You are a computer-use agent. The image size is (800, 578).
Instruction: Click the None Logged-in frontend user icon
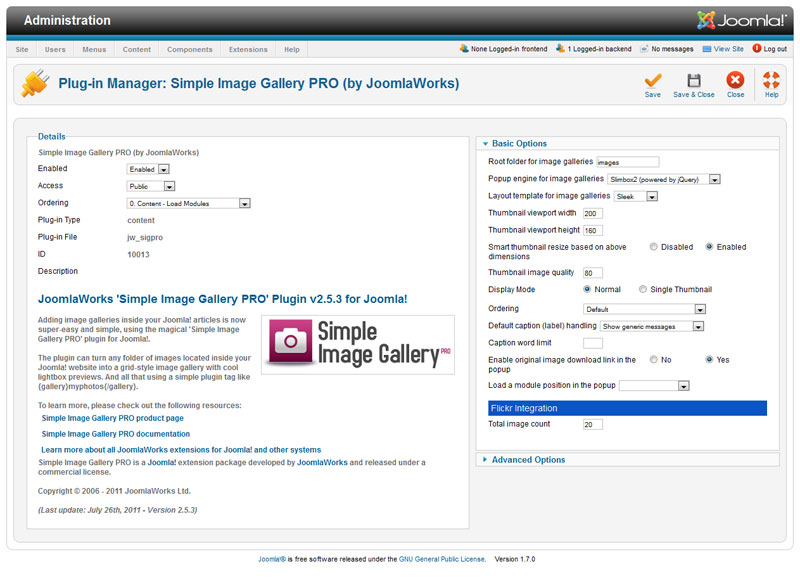464,48
